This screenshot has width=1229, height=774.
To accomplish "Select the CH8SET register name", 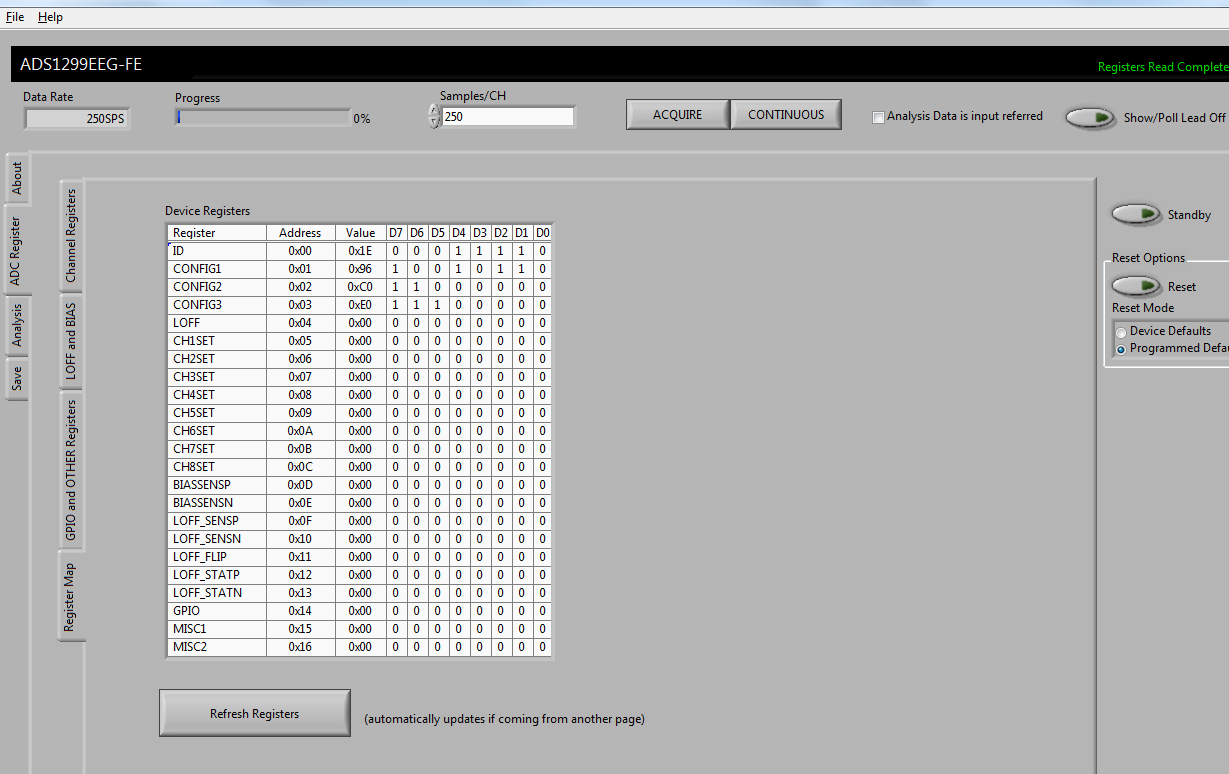I will tap(194, 467).
